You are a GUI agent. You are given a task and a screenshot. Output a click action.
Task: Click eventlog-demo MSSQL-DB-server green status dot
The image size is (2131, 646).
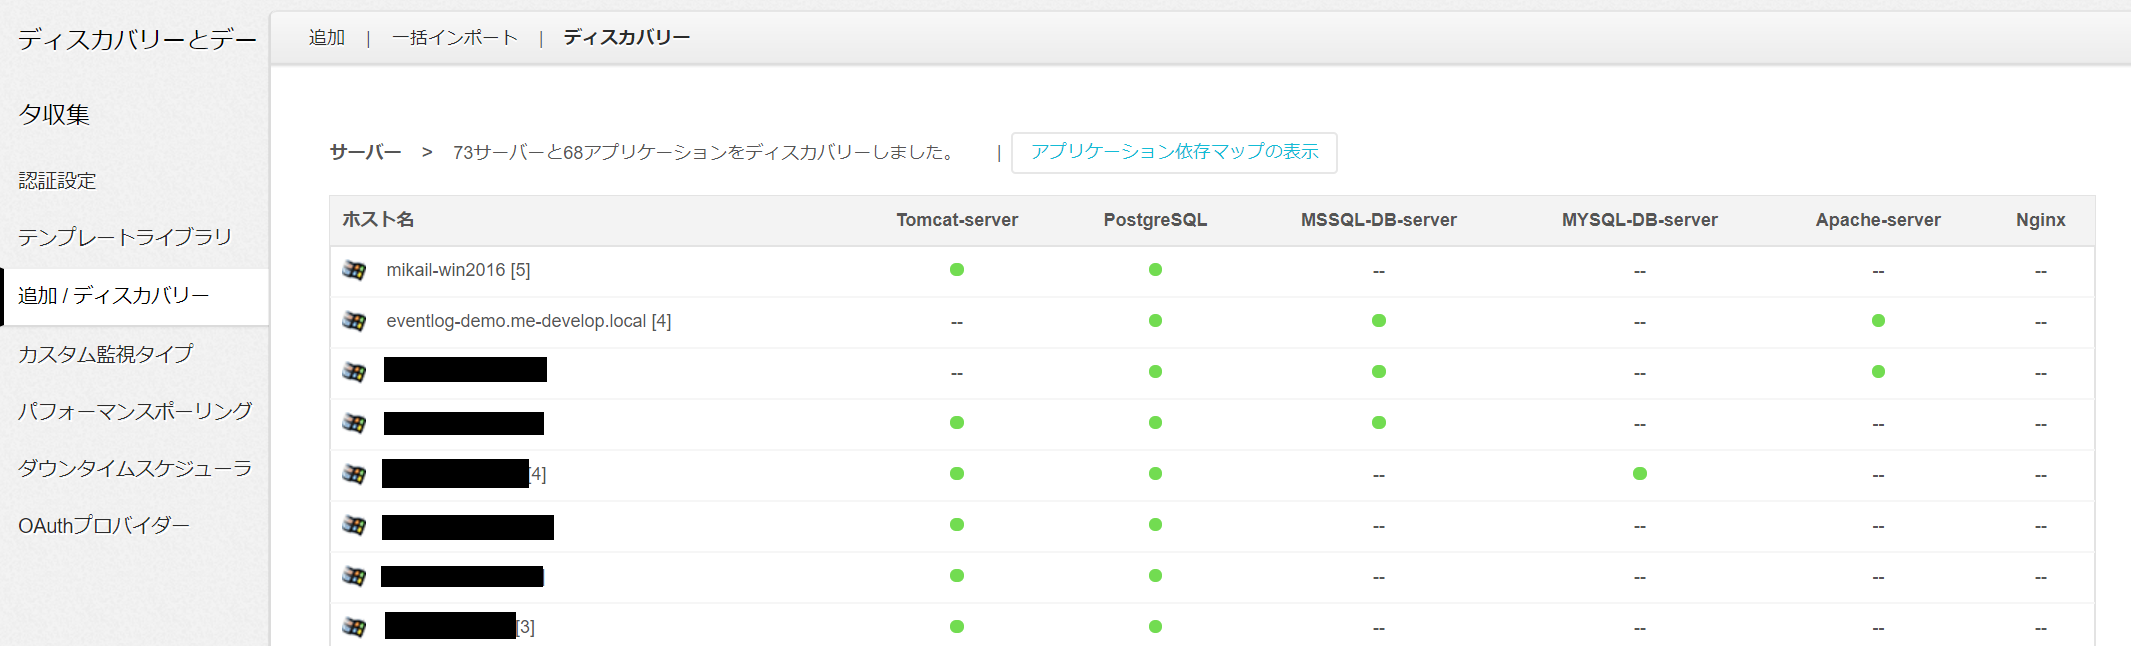tap(1379, 321)
